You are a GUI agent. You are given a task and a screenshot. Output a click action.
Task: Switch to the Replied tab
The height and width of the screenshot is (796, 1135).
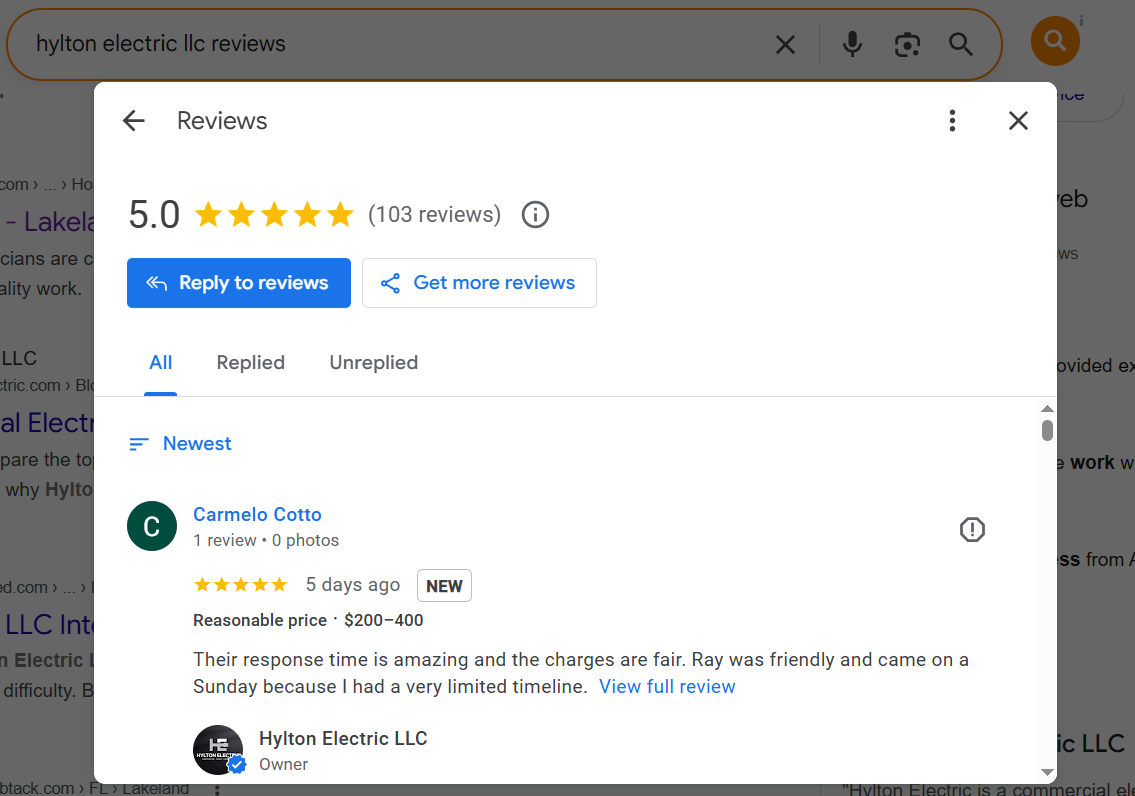pos(250,362)
